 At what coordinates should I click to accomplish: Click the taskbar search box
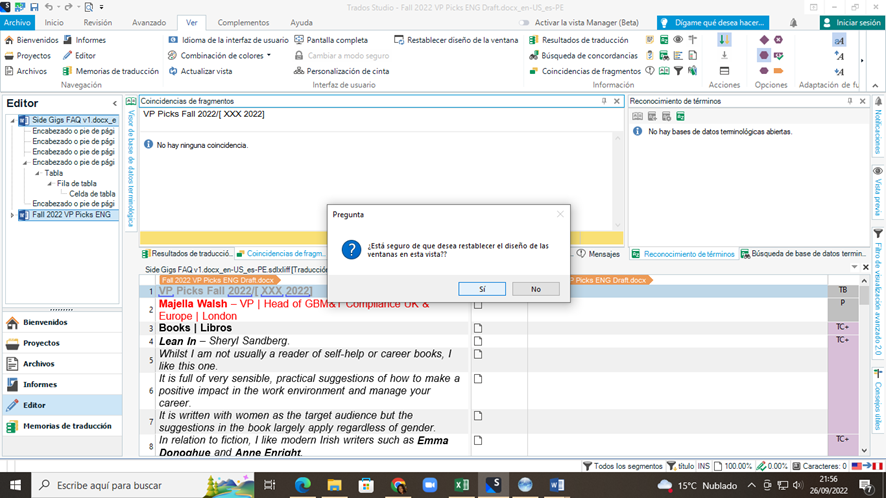pos(142,485)
